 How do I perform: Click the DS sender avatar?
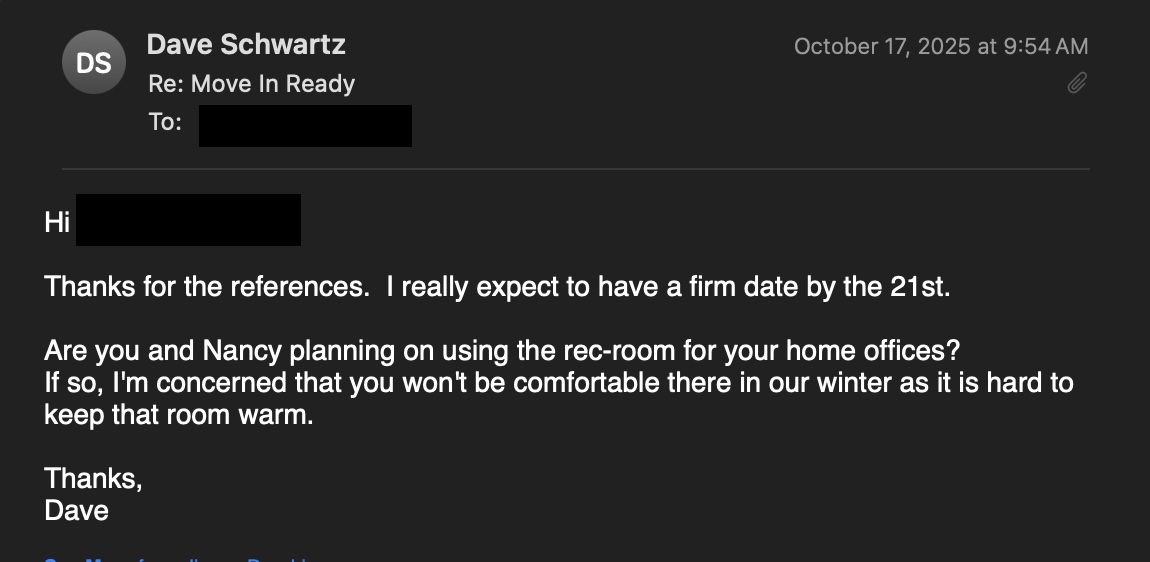pyautogui.click(x=93, y=63)
